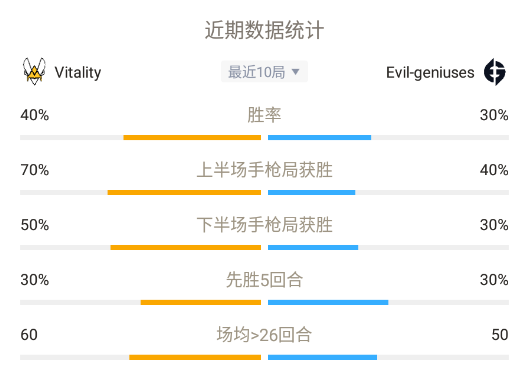This screenshot has height=379, width=523.
Task: Click the 场均>26回合 label
Action: pyautogui.click(x=265, y=335)
